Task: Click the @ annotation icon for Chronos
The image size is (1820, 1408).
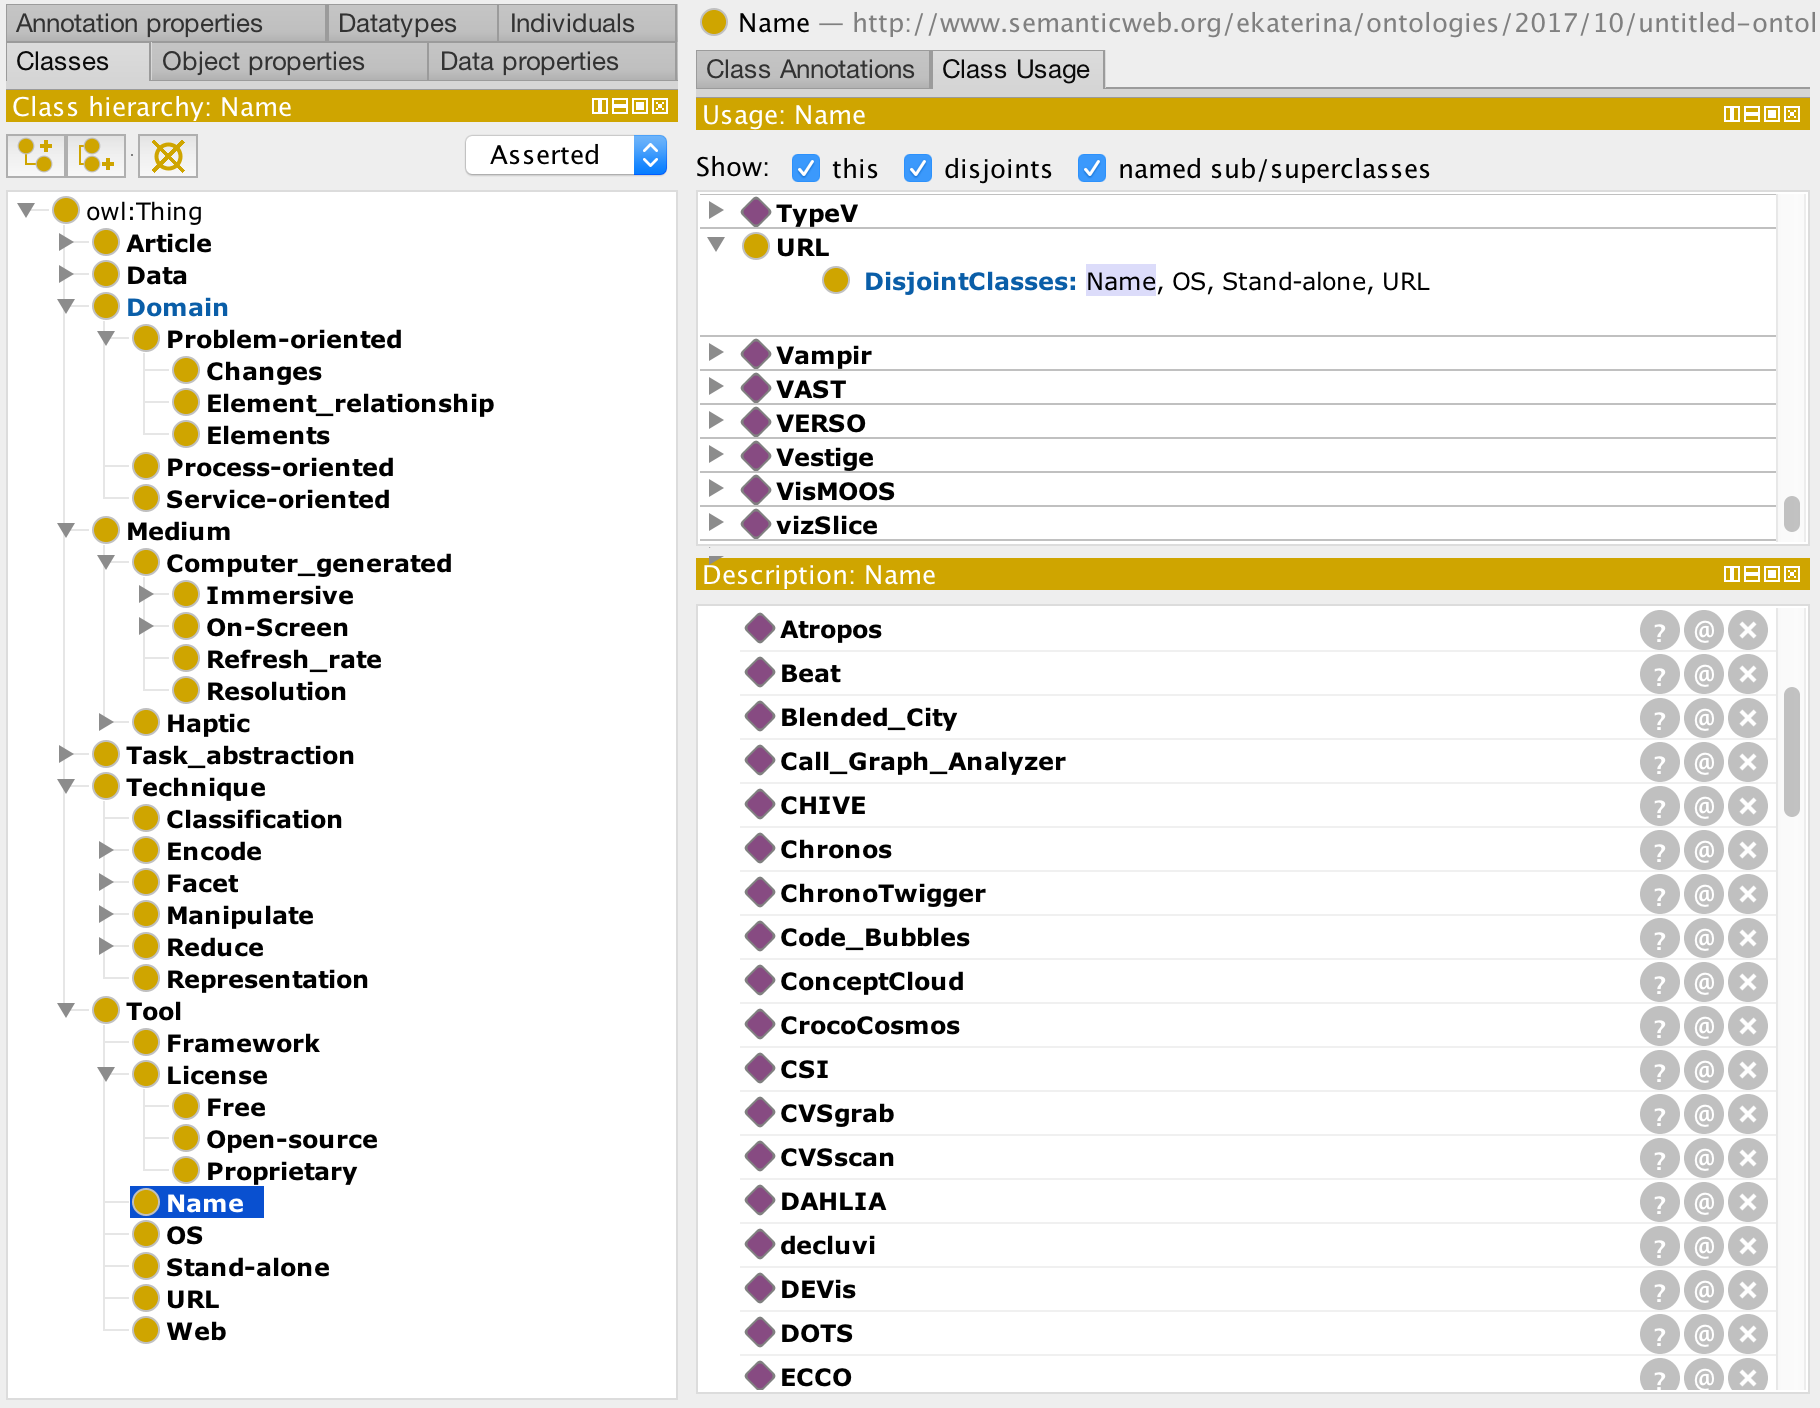Action: click(x=1704, y=851)
